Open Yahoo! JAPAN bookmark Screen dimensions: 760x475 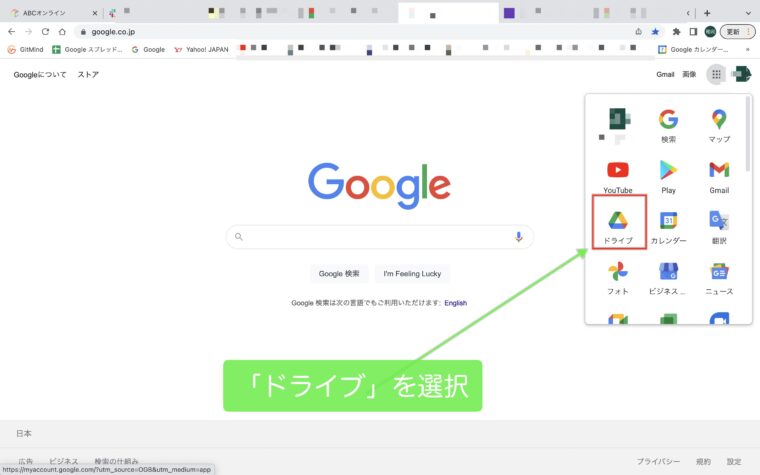point(202,49)
